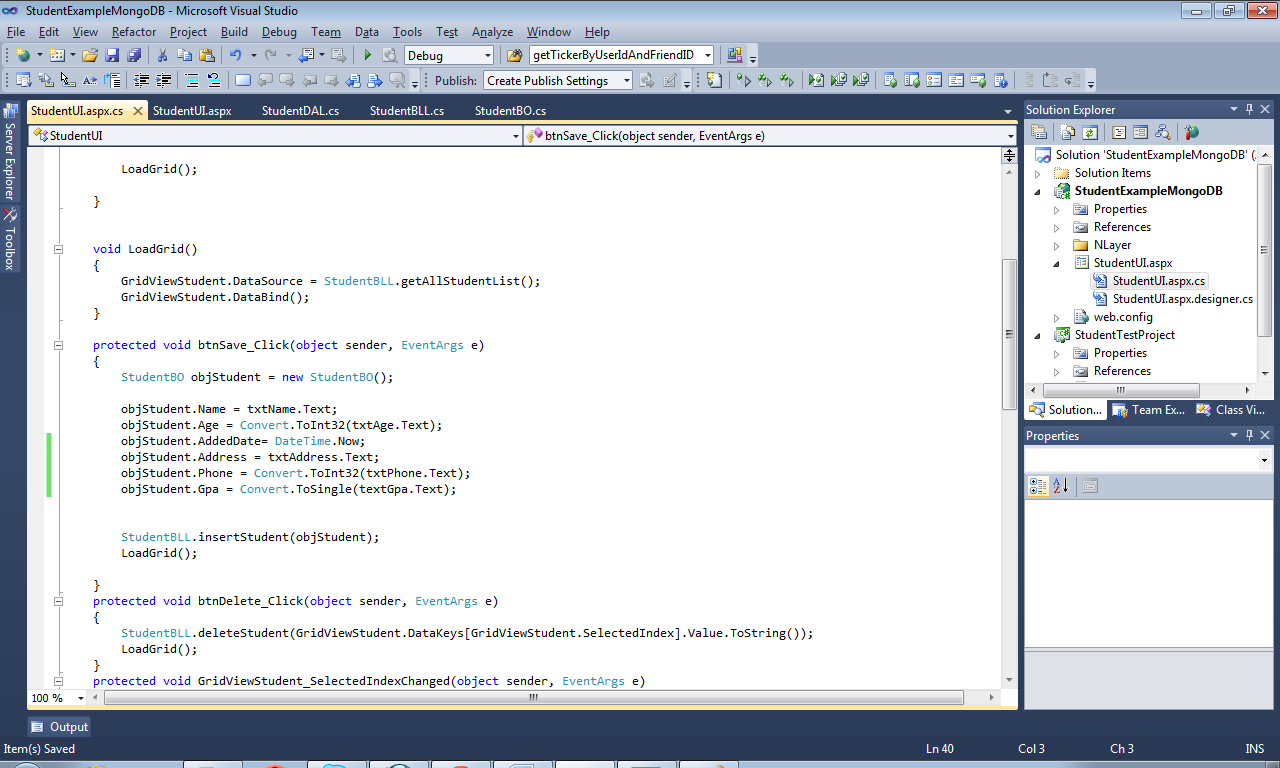Click the Save All toolbar icon
Viewport: 1280px width, 768px height.
136,57
